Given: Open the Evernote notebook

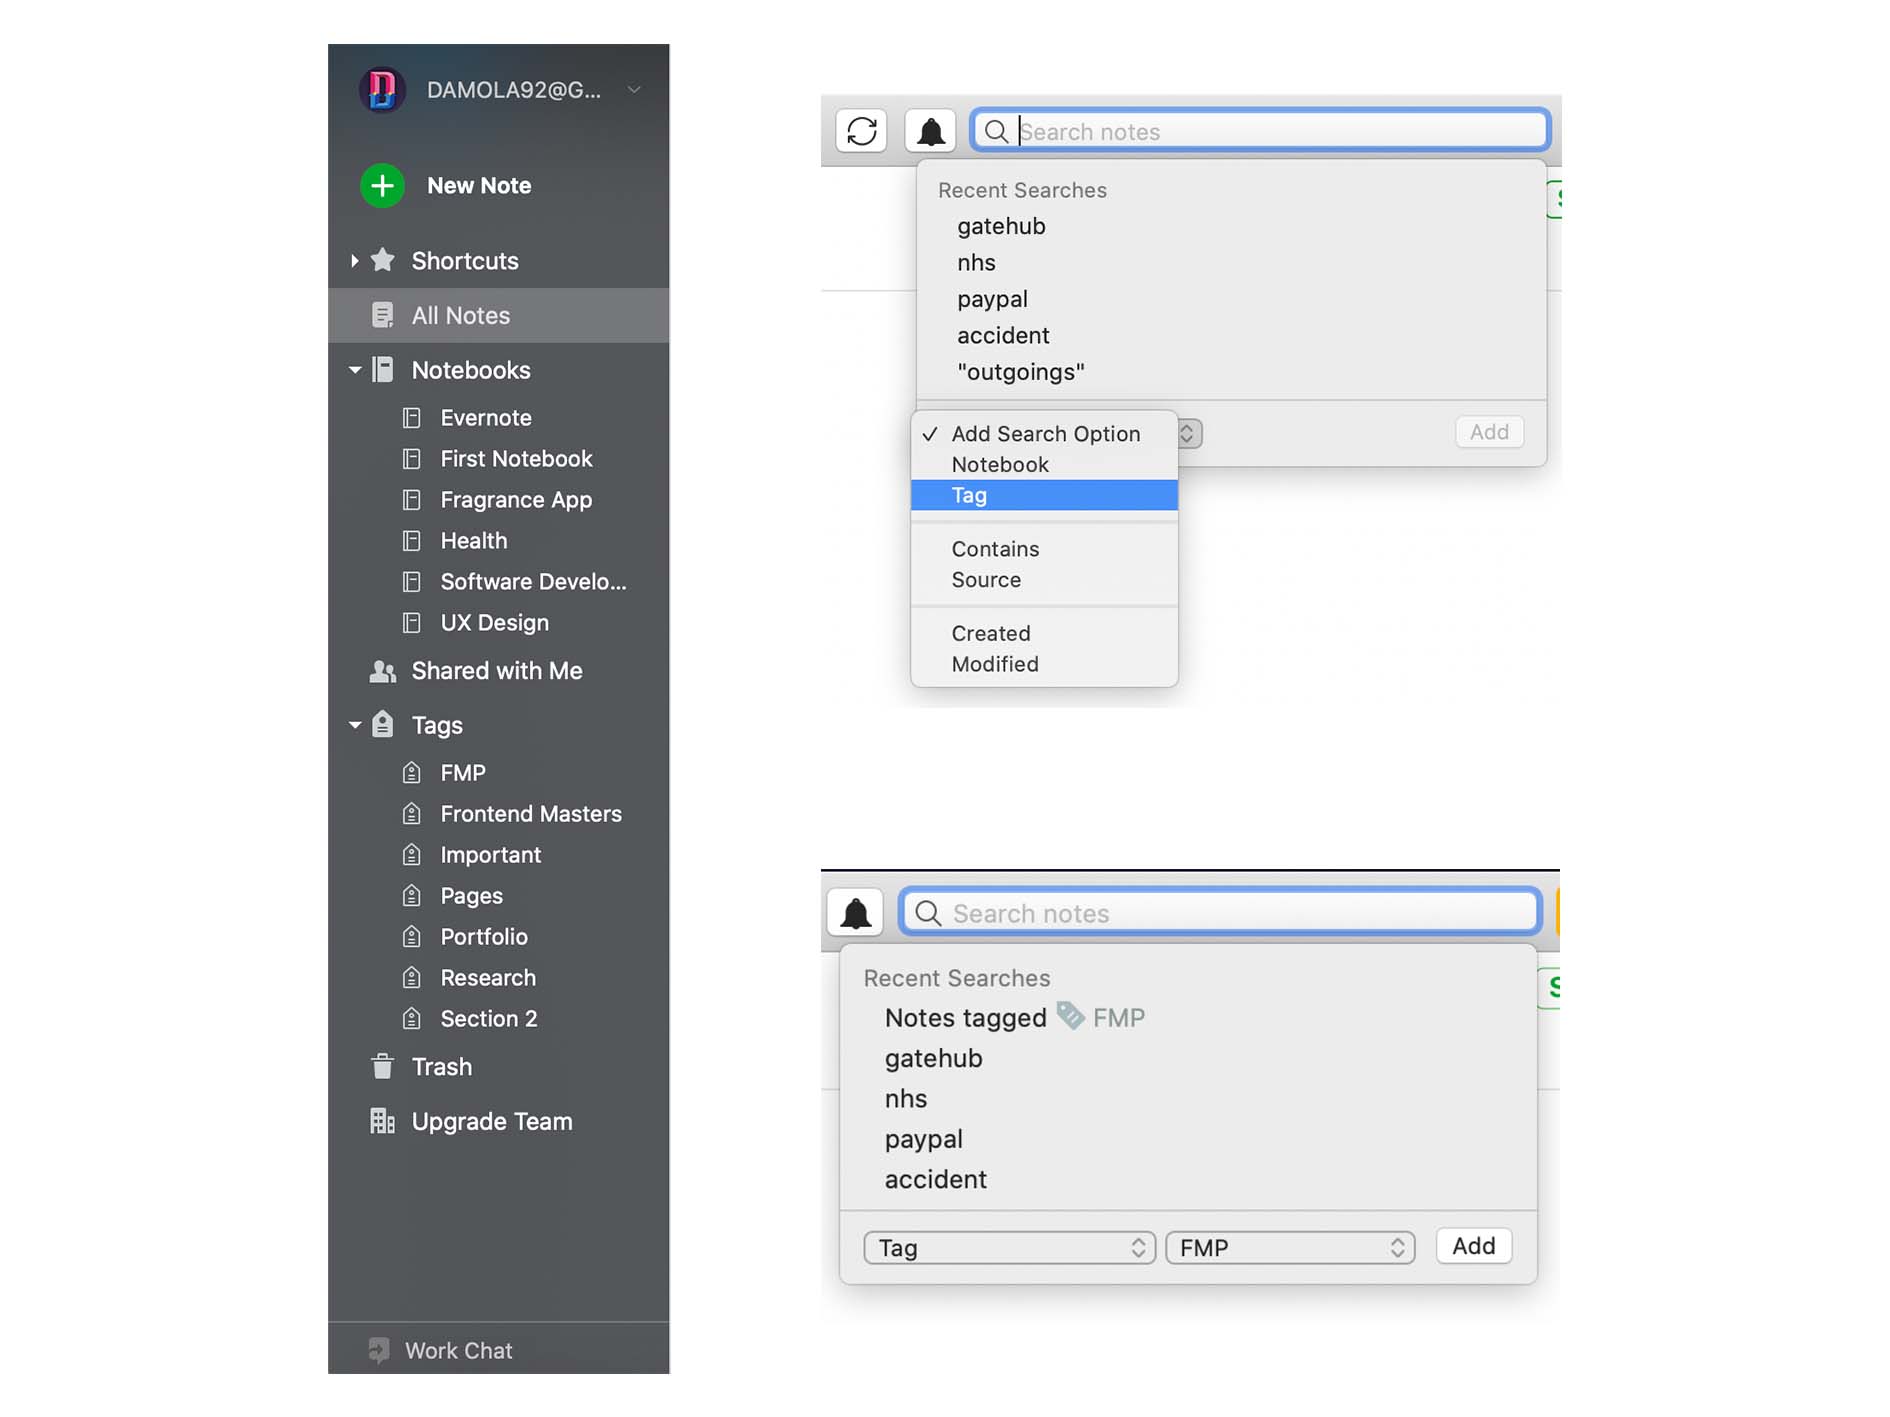Looking at the screenshot, I should (x=486, y=418).
